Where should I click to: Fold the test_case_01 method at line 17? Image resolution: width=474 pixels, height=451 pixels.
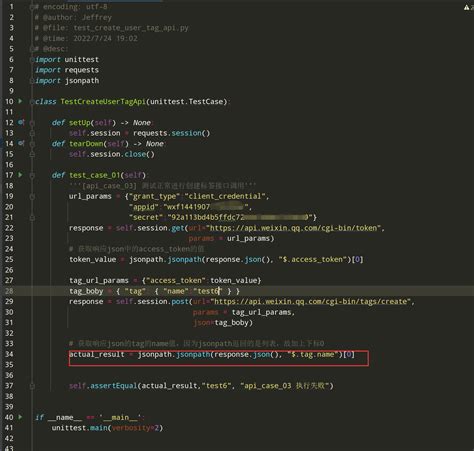pos(32,175)
